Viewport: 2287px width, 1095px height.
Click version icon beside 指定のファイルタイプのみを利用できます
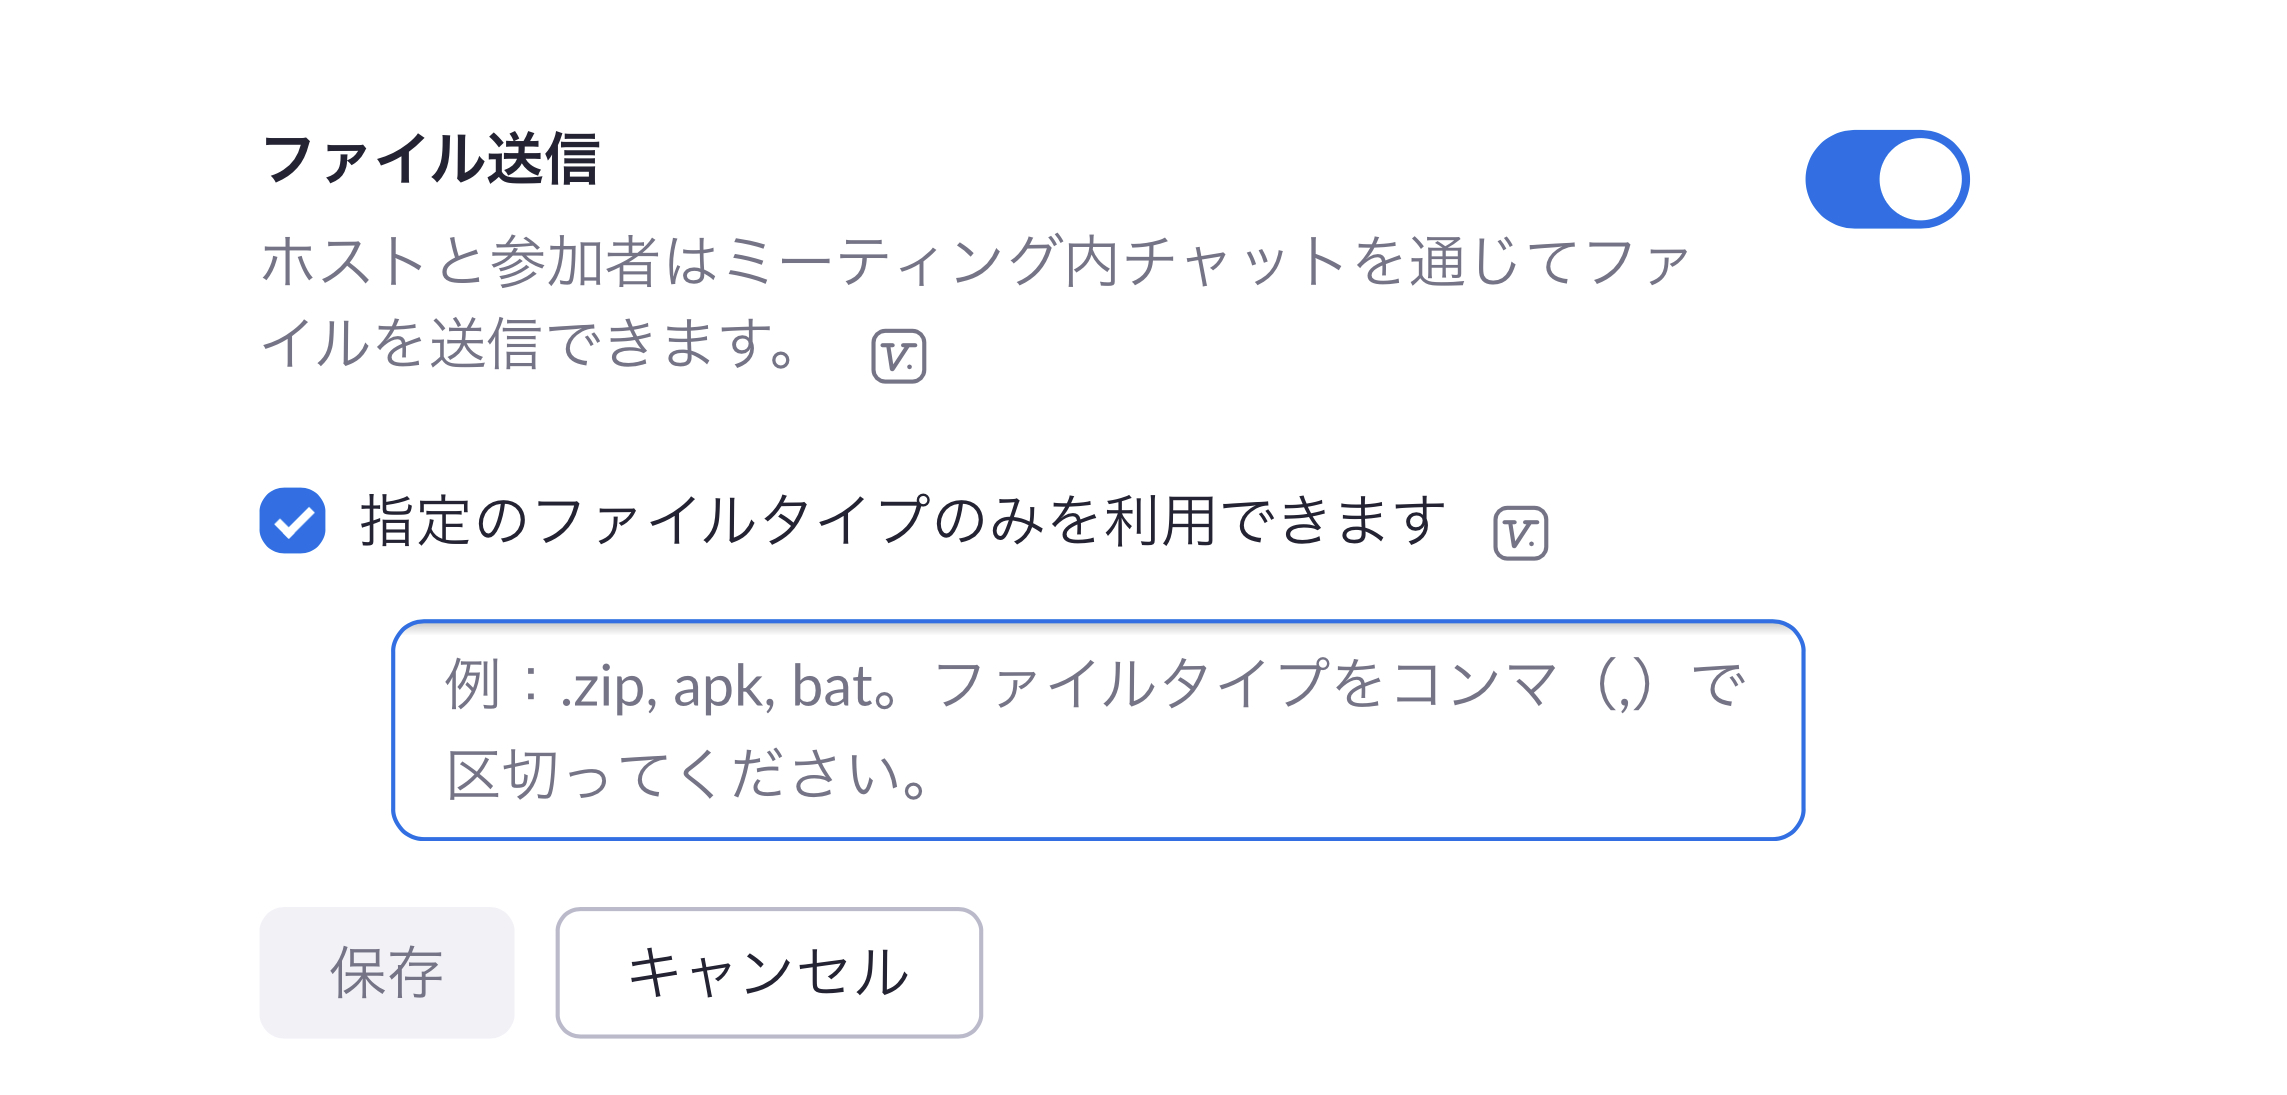click(x=1520, y=534)
